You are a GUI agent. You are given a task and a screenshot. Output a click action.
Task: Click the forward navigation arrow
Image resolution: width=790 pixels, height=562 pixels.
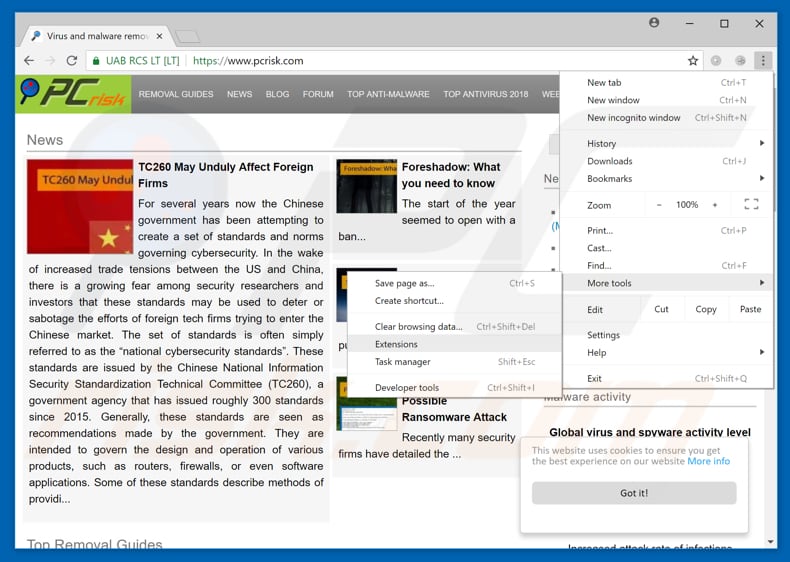pos(50,60)
